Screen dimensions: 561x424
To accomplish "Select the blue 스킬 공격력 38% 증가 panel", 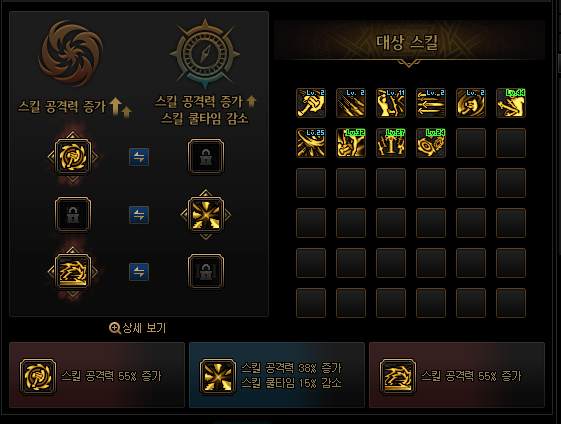I will [x=277, y=375].
